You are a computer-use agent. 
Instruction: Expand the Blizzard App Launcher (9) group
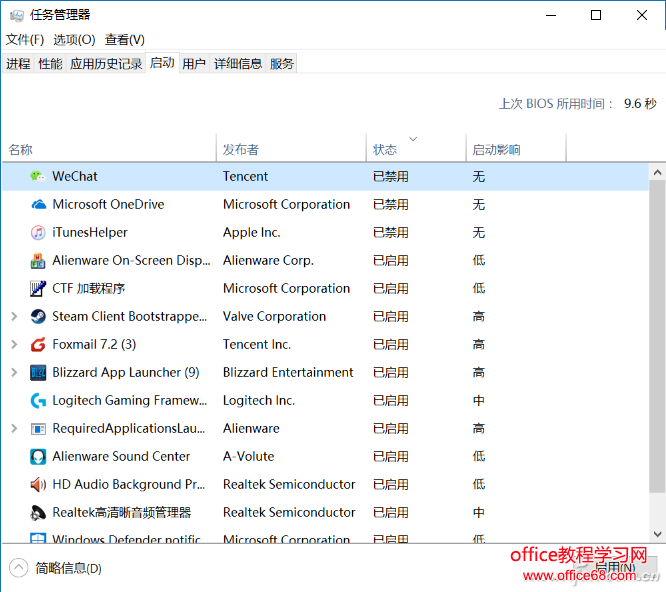(14, 372)
